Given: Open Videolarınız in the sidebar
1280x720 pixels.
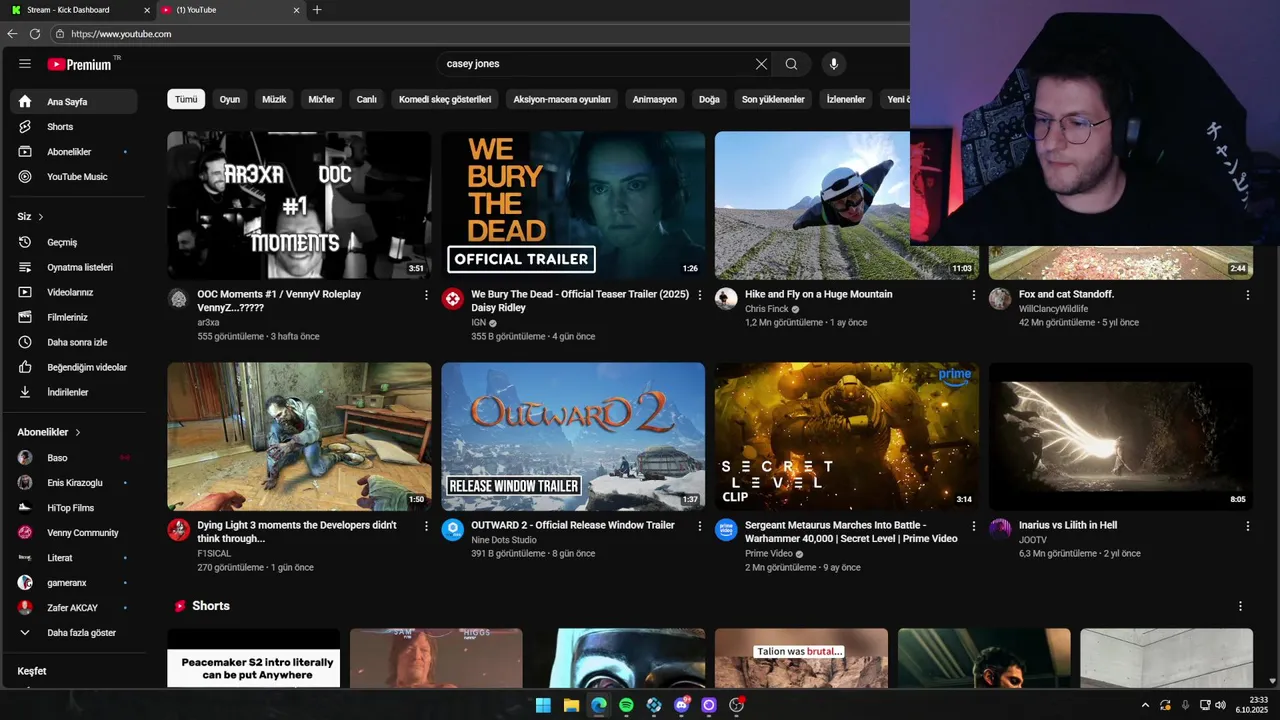Looking at the screenshot, I should coord(74,292).
